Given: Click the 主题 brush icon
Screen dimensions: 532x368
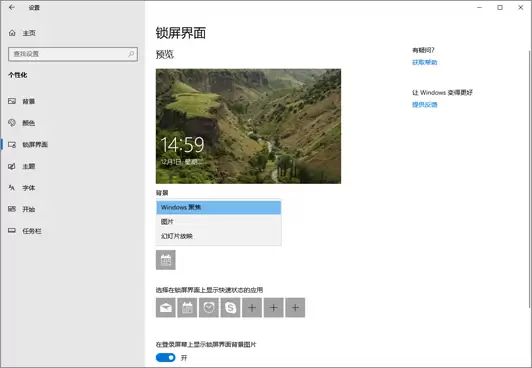Looking at the screenshot, I should [x=12, y=166].
